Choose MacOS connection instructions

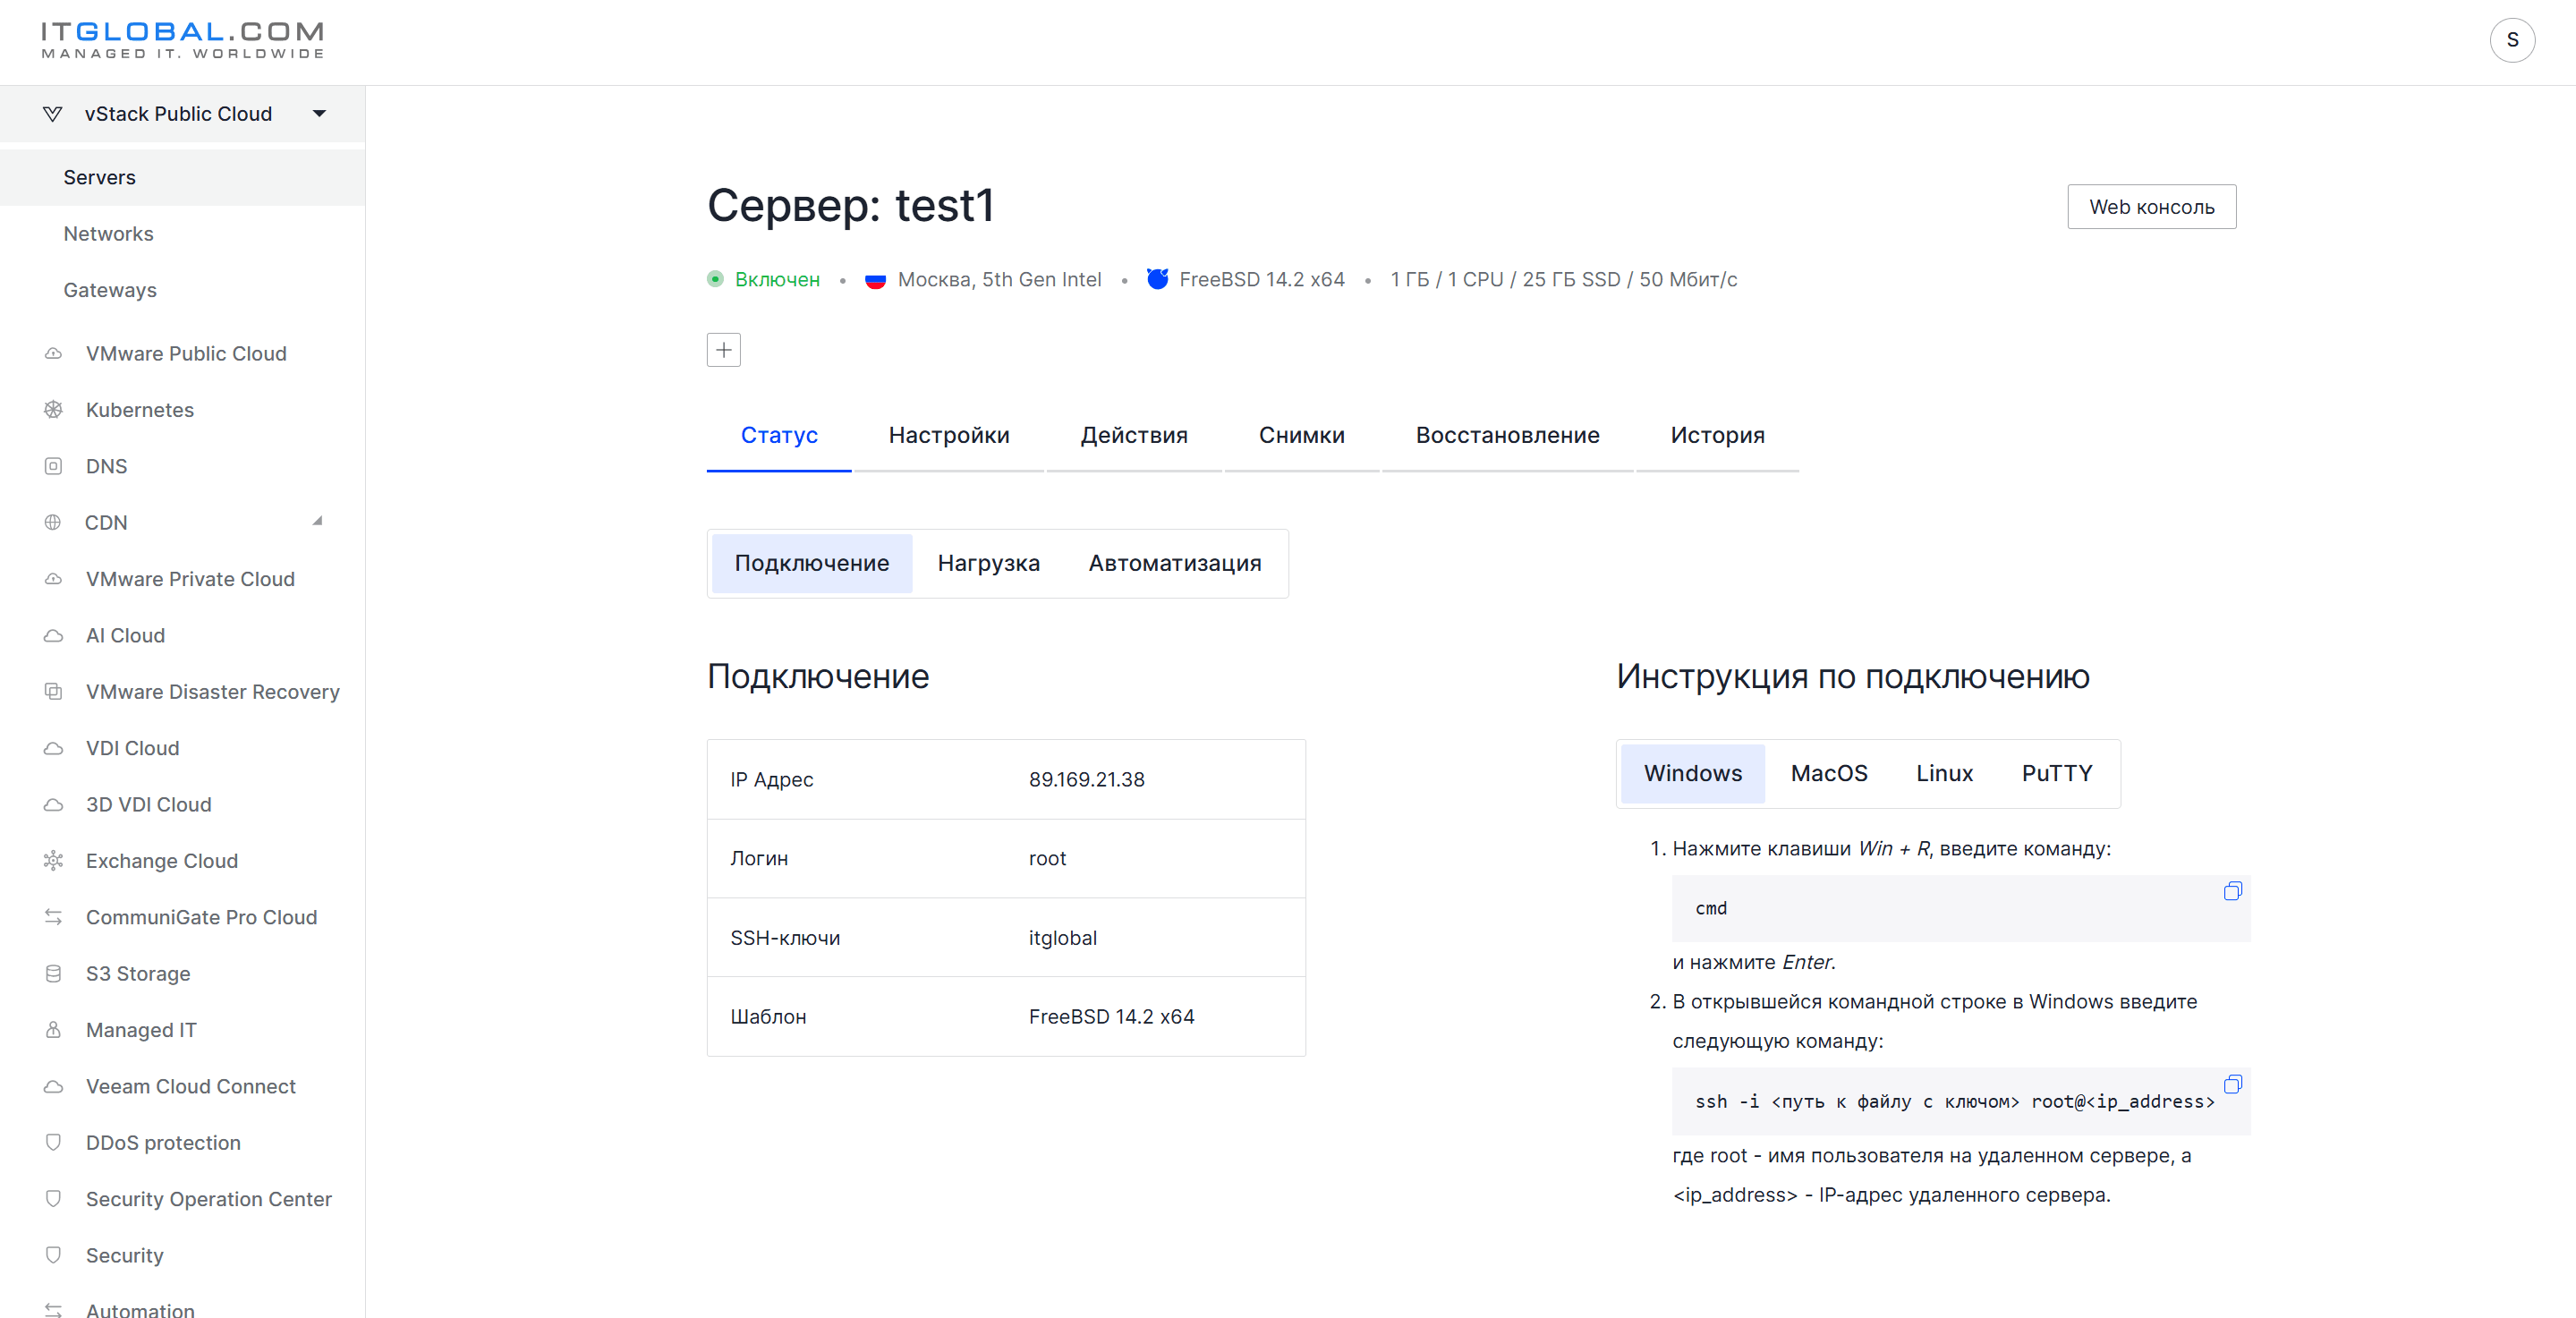point(1828,774)
